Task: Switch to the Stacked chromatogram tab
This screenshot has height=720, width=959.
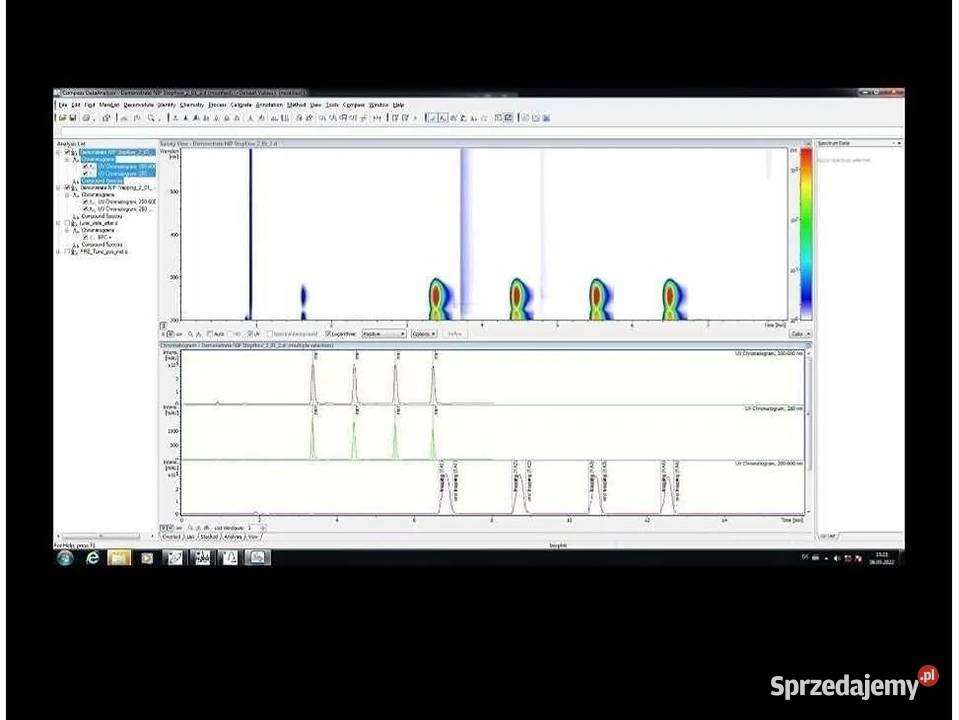Action: pyautogui.click(x=208, y=536)
